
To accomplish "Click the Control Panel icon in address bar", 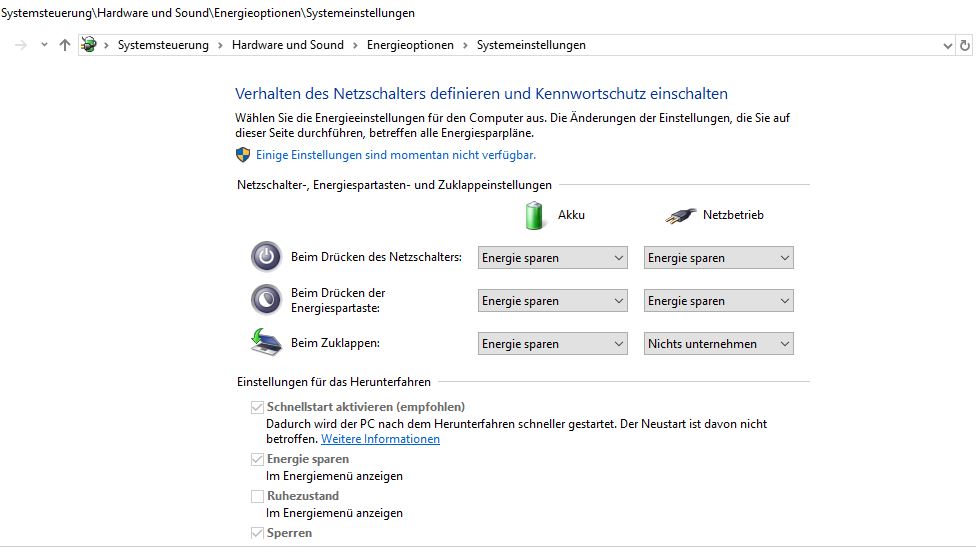I will pyautogui.click(x=89, y=44).
